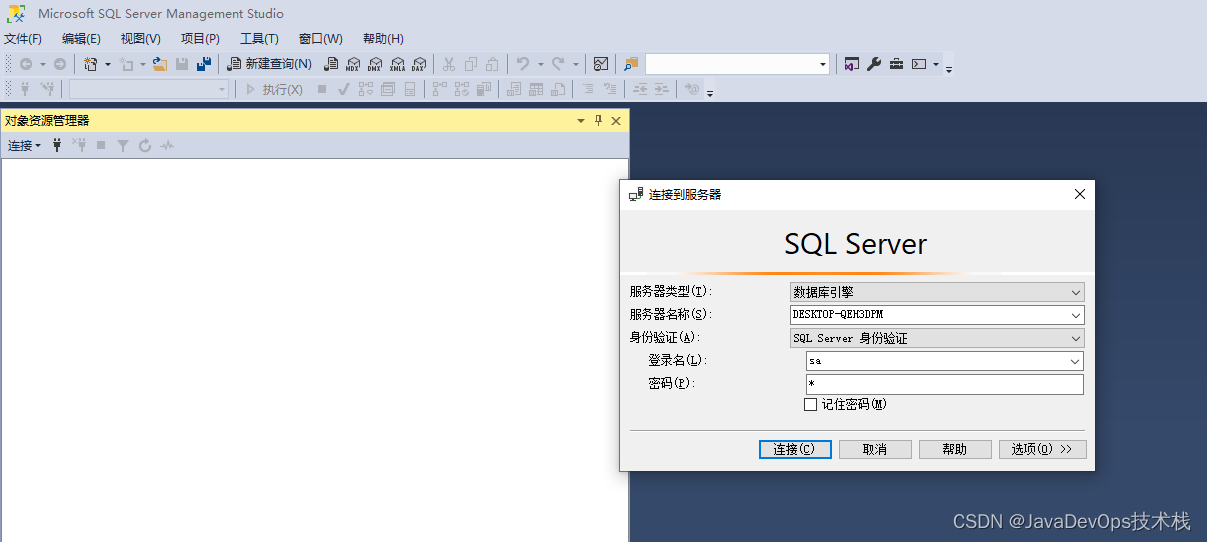The height and width of the screenshot is (542, 1207).
Task: Open the 工具(T) menu
Action: coord(259,39)
